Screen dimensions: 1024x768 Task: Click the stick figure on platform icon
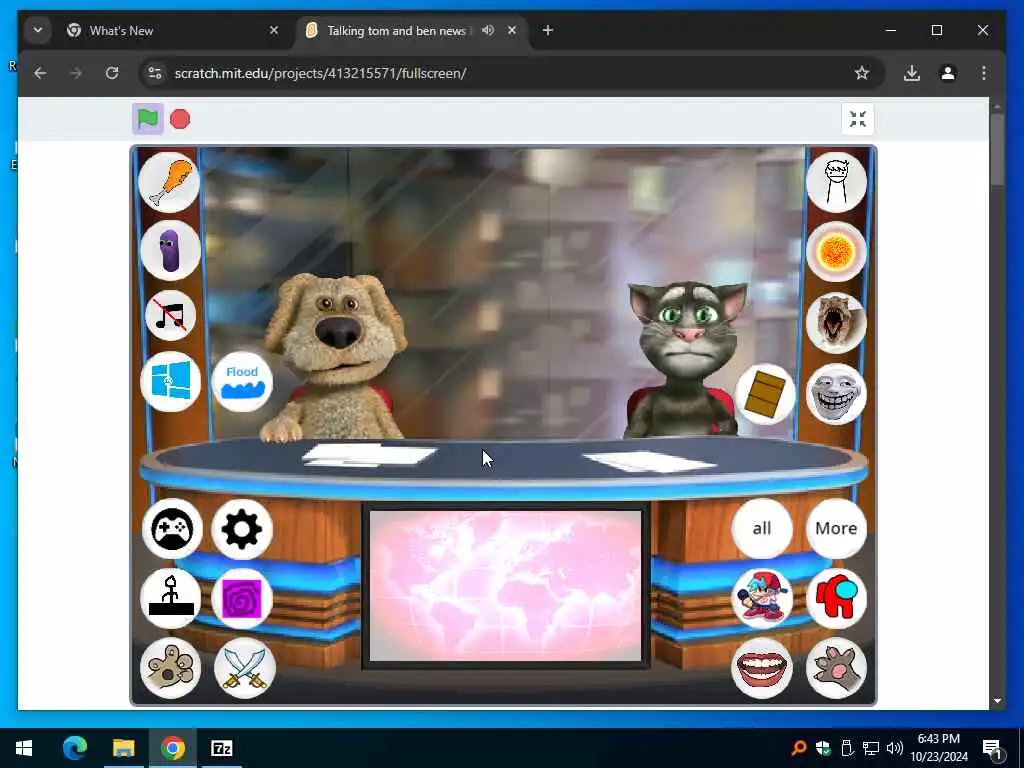pos(171,598)
